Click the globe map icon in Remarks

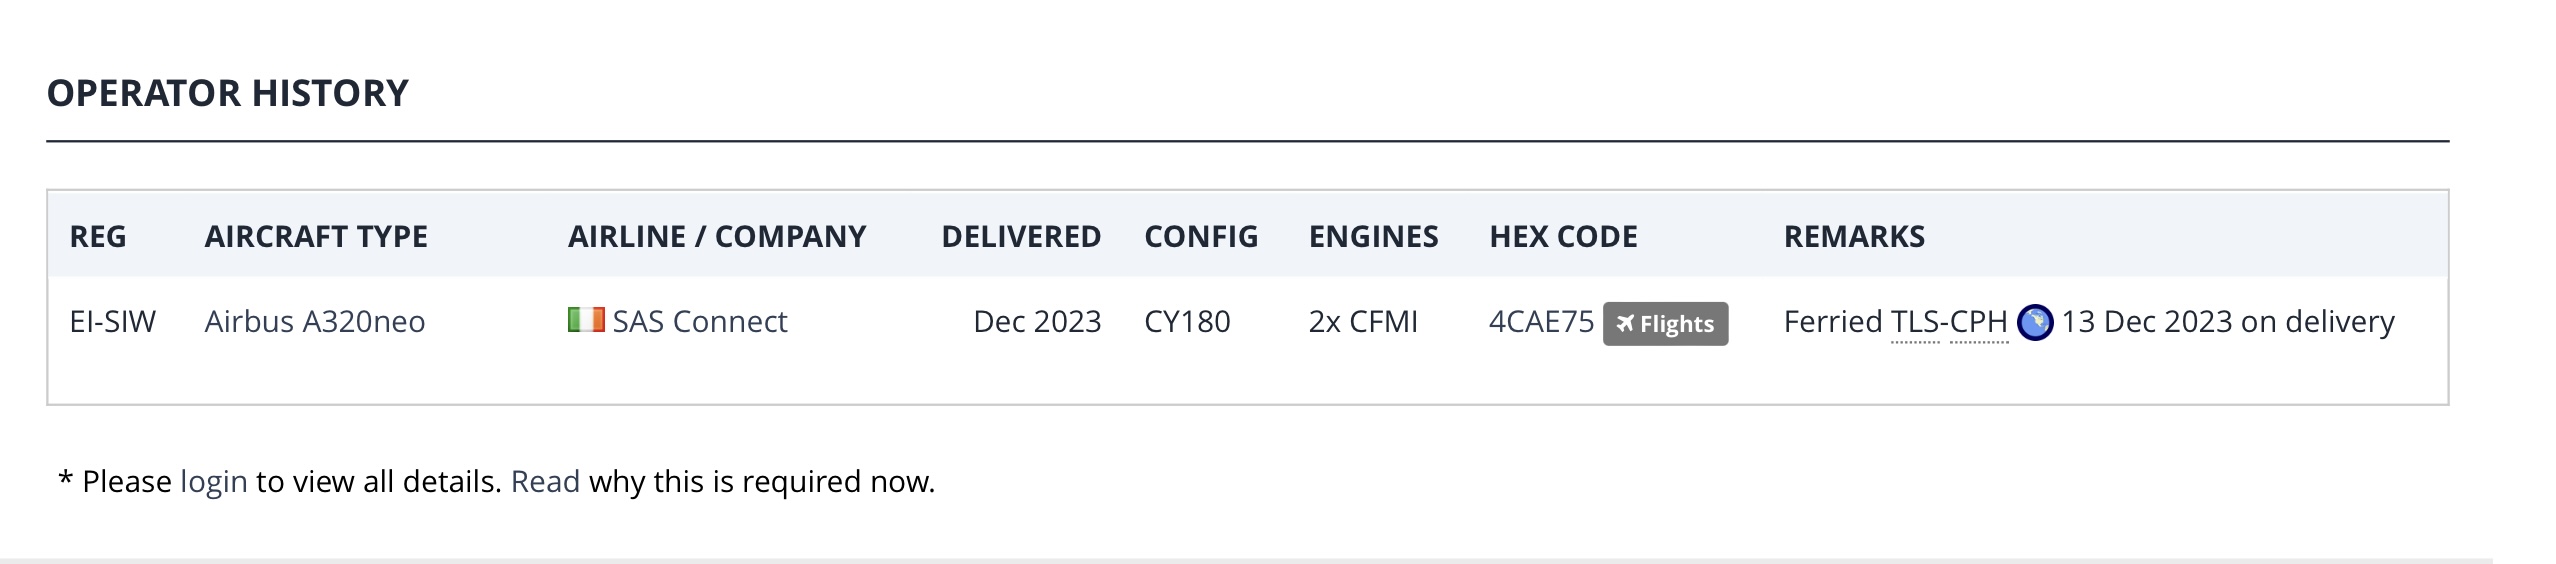(x=2034, y=323)
